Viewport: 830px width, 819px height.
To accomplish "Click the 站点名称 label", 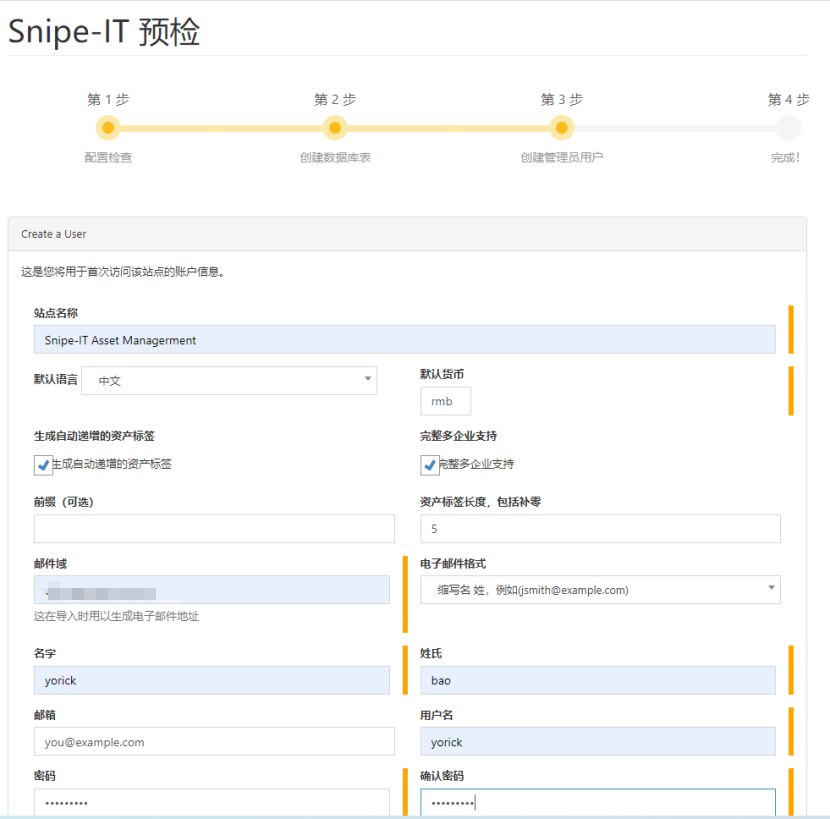I will point(56,313).
